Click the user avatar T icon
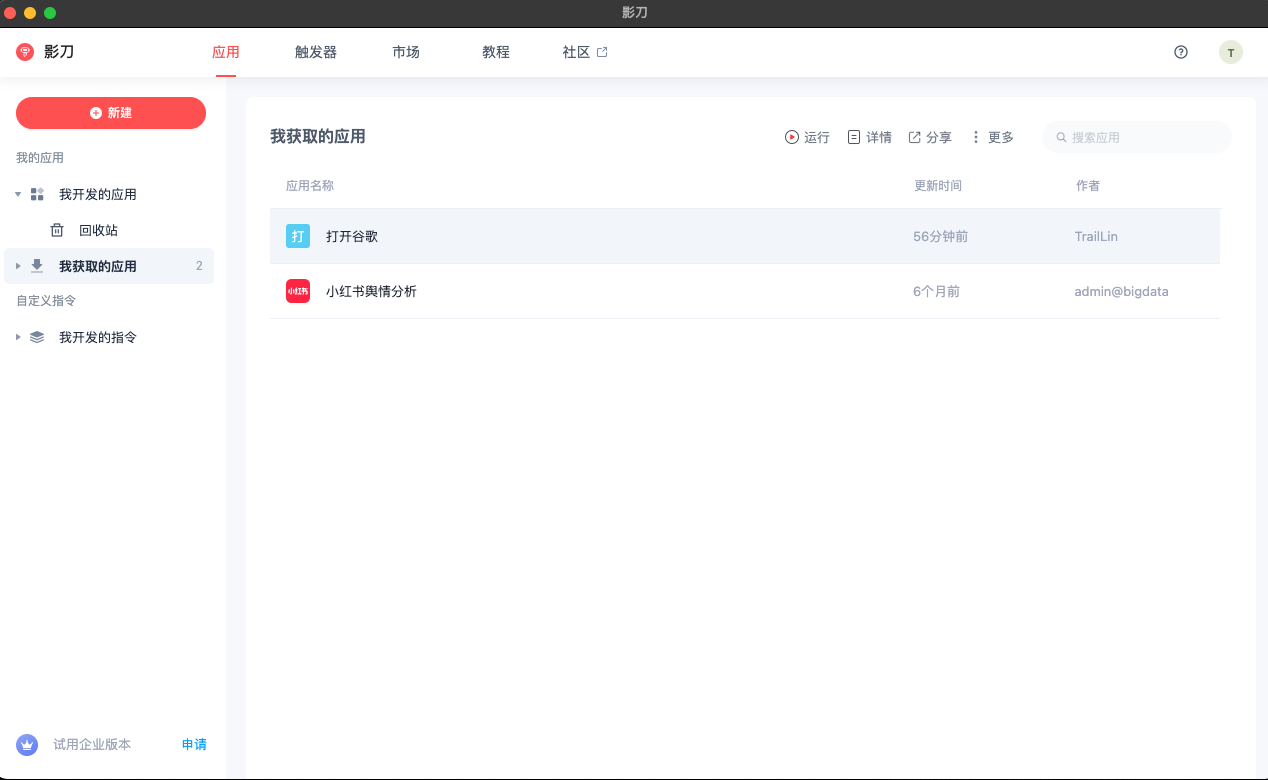 pos(1231,51)
